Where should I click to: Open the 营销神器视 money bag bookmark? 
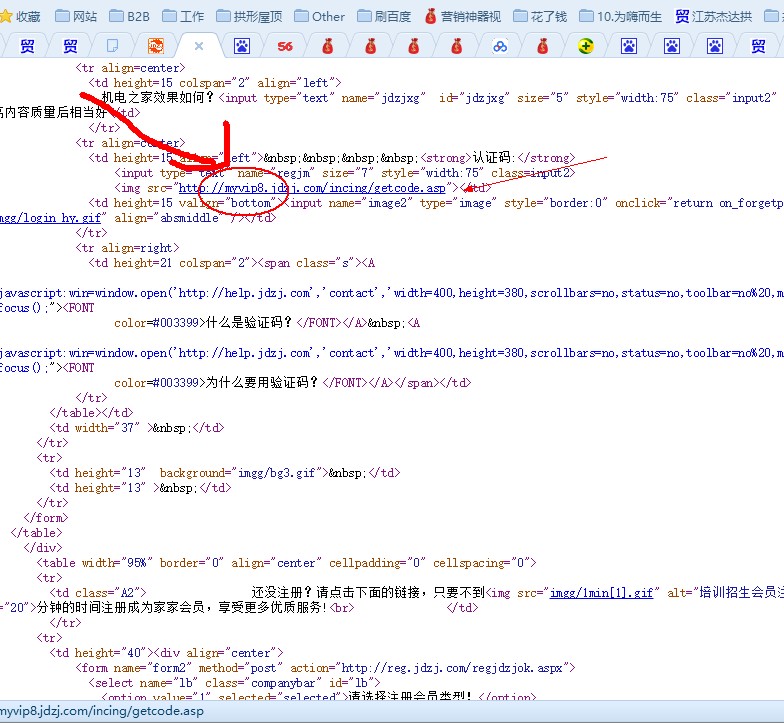click(463, 16)
